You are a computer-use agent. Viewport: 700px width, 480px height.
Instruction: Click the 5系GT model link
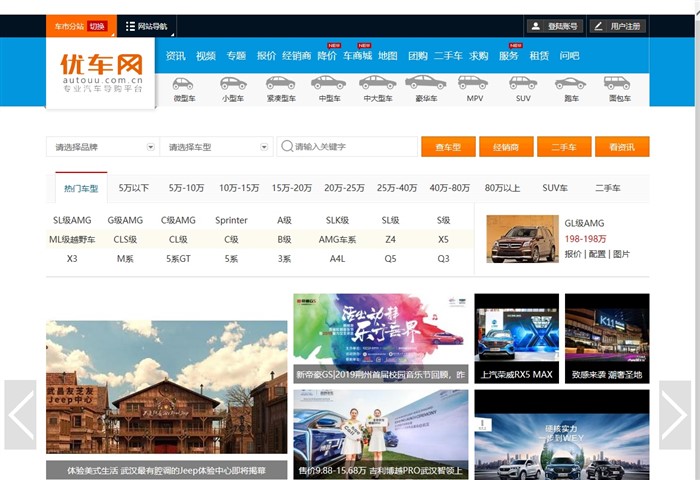(x=178, y=259)
